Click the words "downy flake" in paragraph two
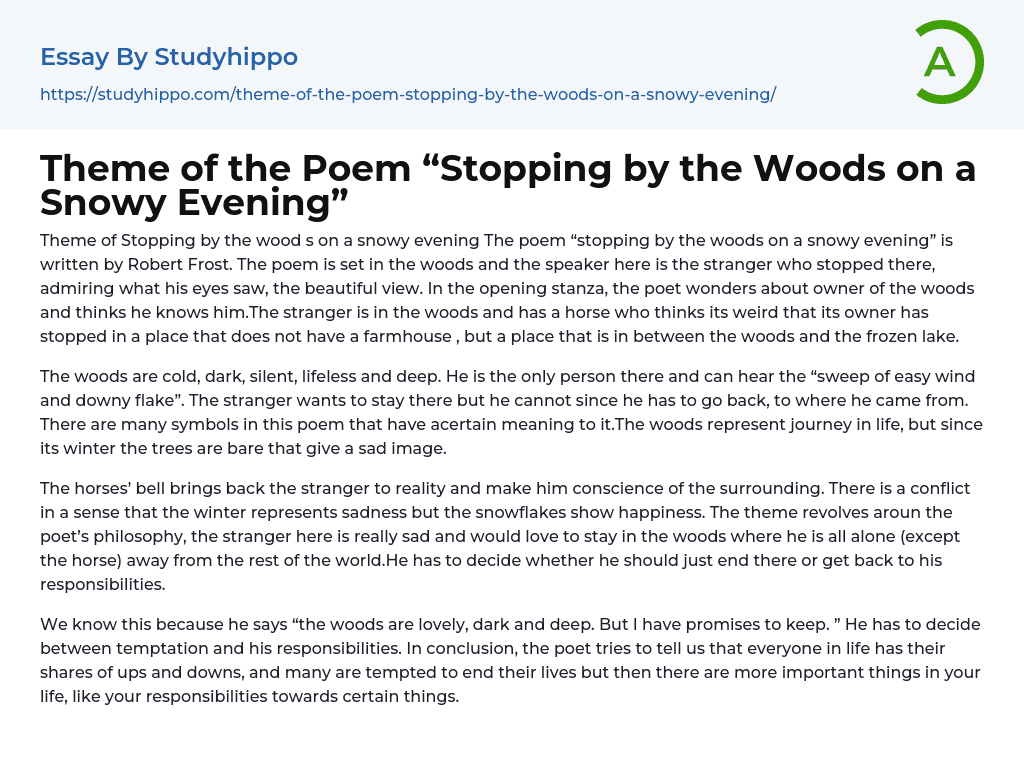The width and height of the screenshot is (1024, 765). coord(118,401)
